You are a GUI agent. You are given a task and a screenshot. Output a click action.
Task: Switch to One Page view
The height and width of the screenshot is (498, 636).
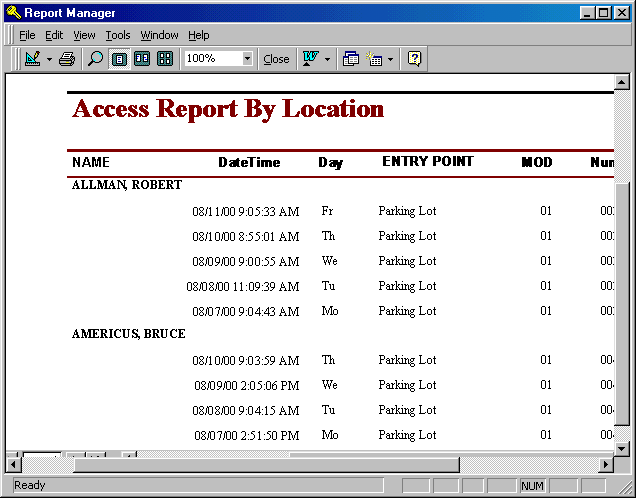(x=119, y=59)
